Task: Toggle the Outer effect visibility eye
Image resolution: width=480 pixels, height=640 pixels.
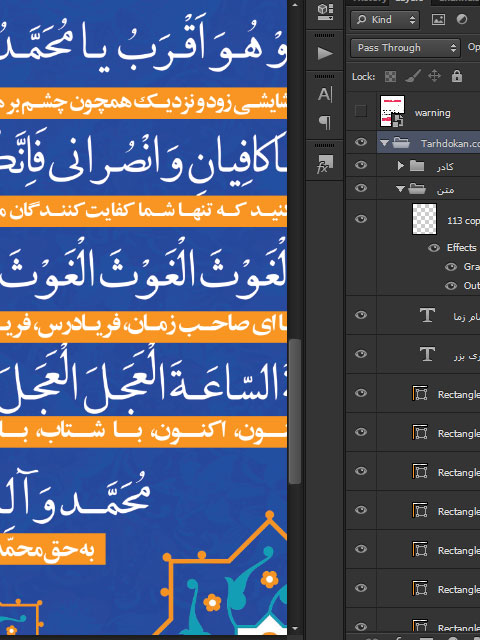Action: [x=451, y=286]
